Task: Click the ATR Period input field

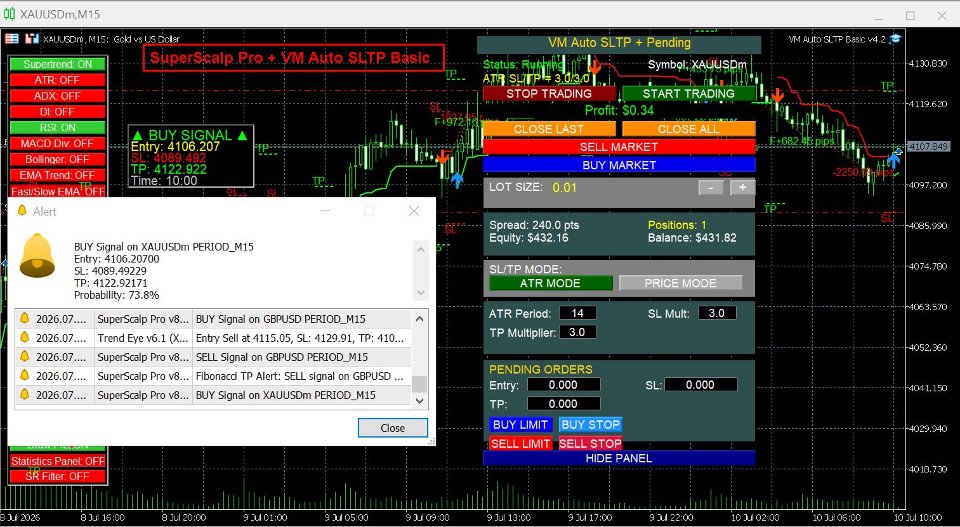Action: [x=577, y=313]
